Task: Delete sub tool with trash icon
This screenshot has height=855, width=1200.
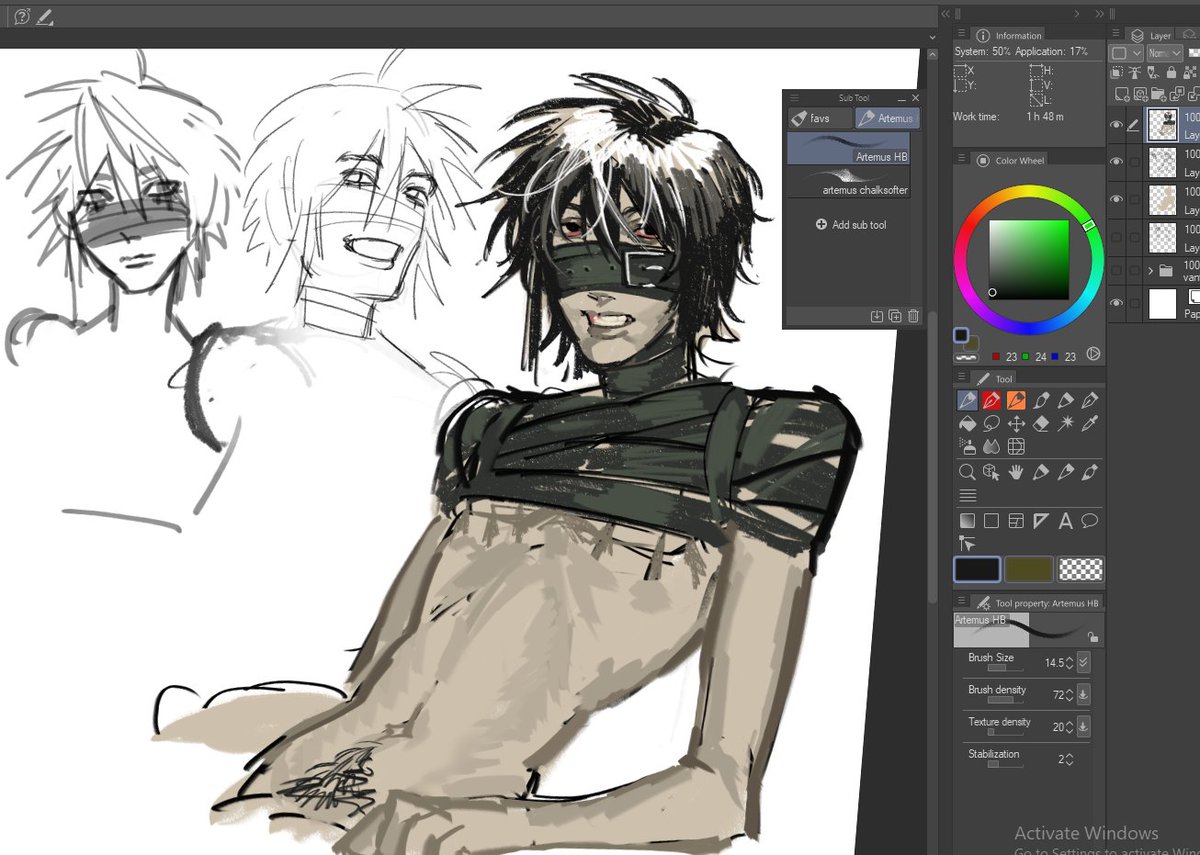Action: coord(912,316)
